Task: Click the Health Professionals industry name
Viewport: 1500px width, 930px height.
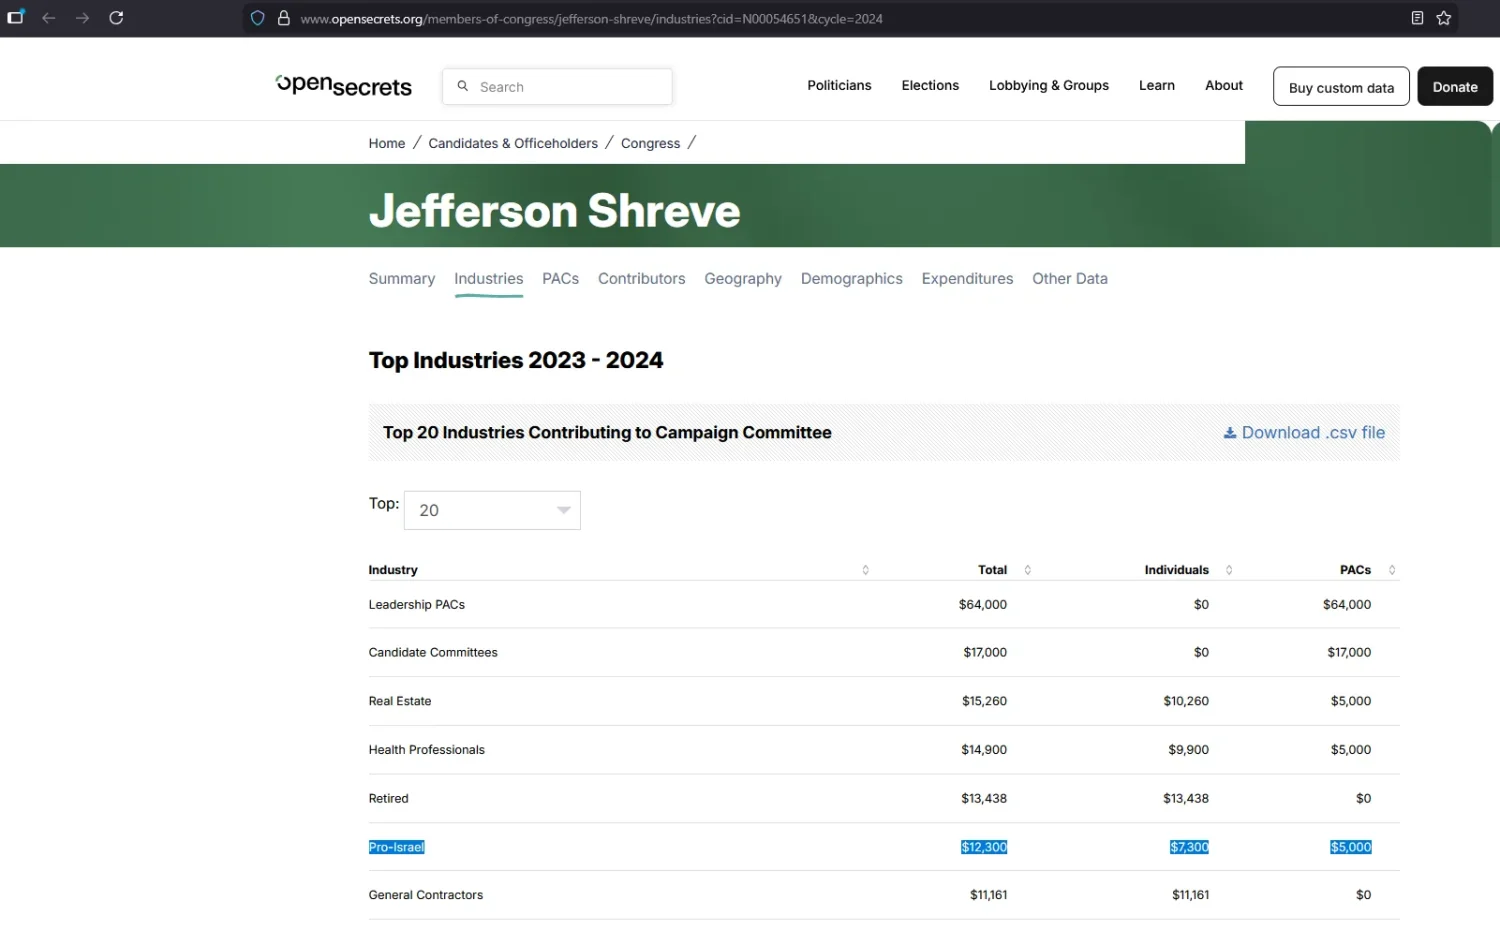Action: pos(427,750)
